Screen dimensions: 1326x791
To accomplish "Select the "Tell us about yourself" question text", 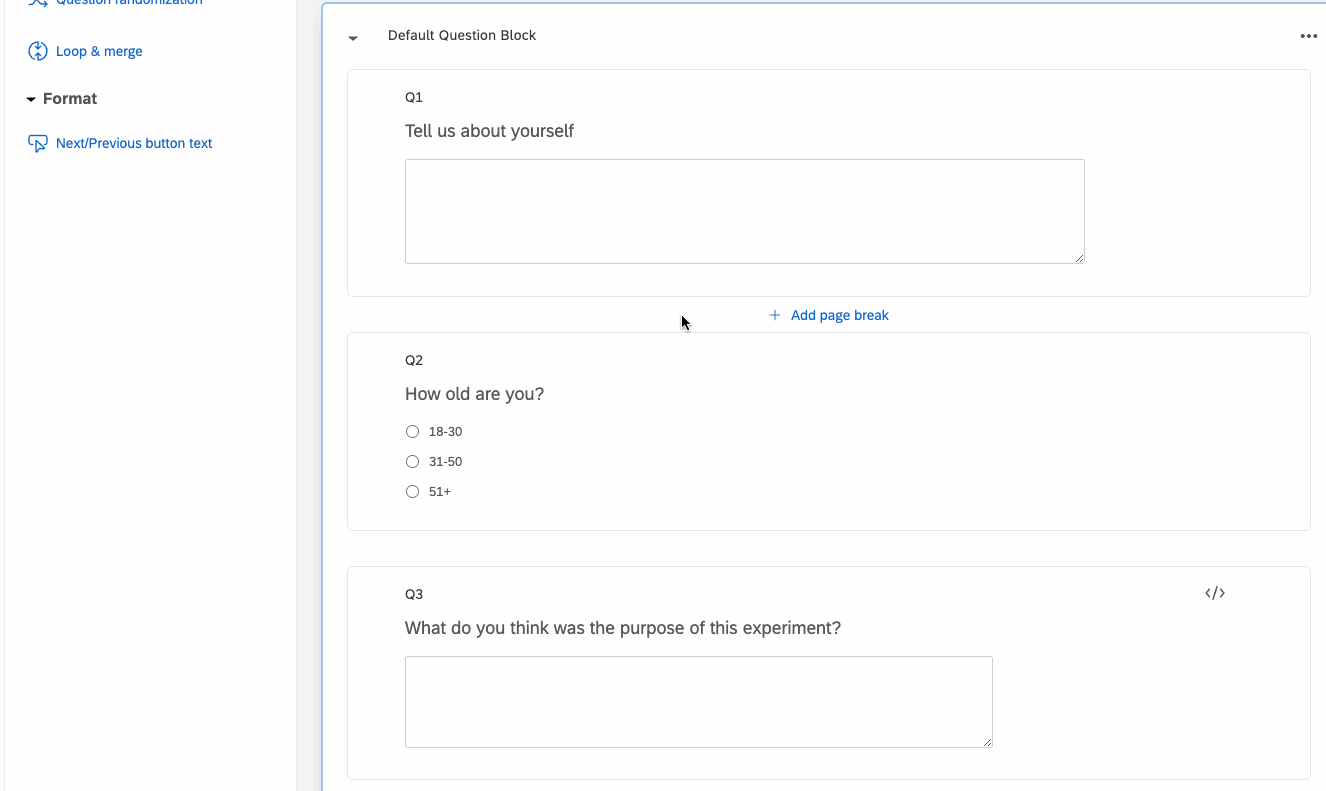I will [x=489, y=131].
